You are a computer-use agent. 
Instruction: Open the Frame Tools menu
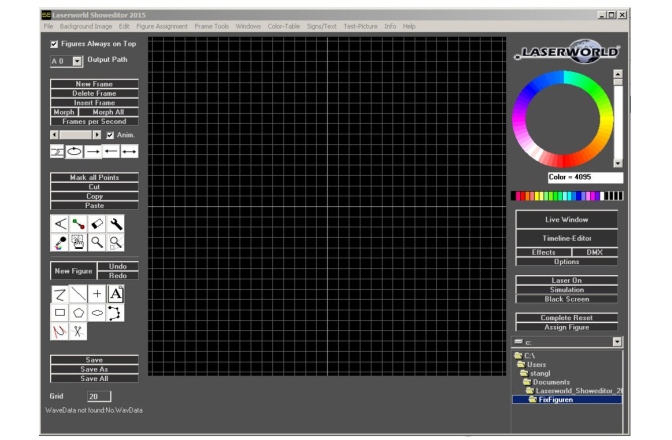click(x=211, y=26)
